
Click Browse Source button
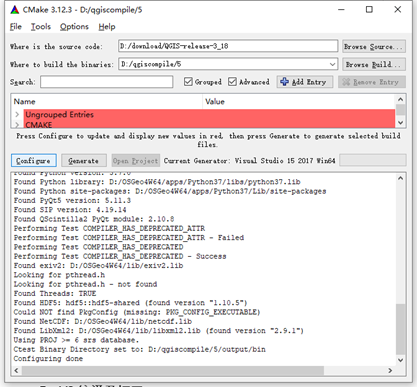point(374,46)
